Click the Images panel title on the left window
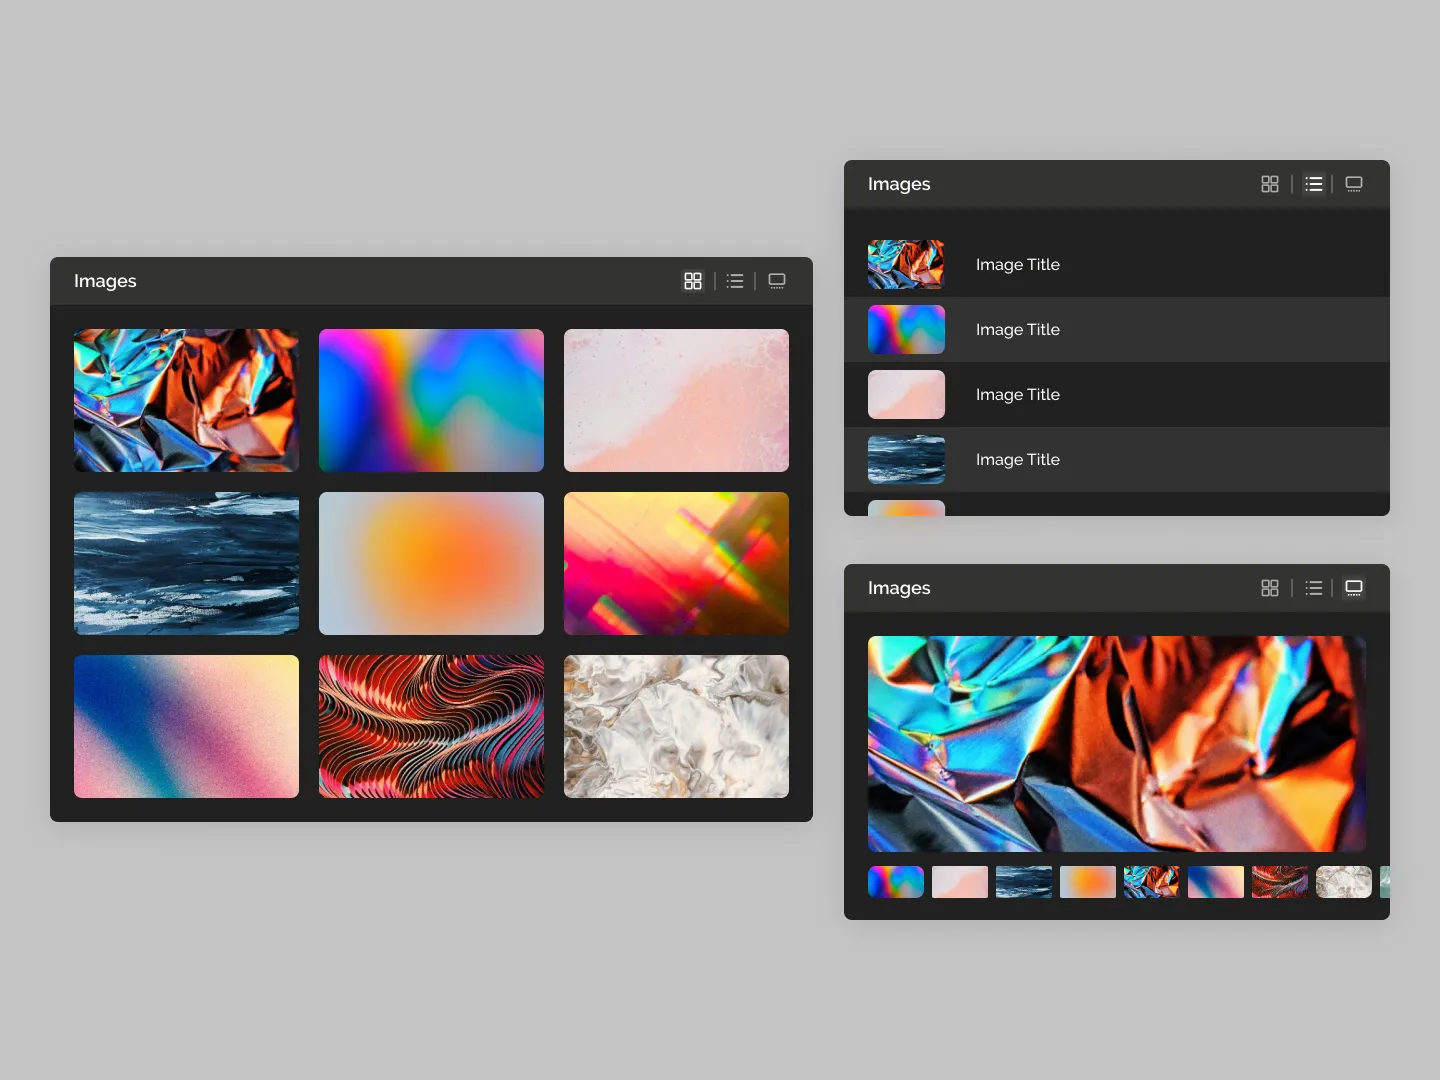The width and height of the screenshot is (1440, 1080). 105,281
